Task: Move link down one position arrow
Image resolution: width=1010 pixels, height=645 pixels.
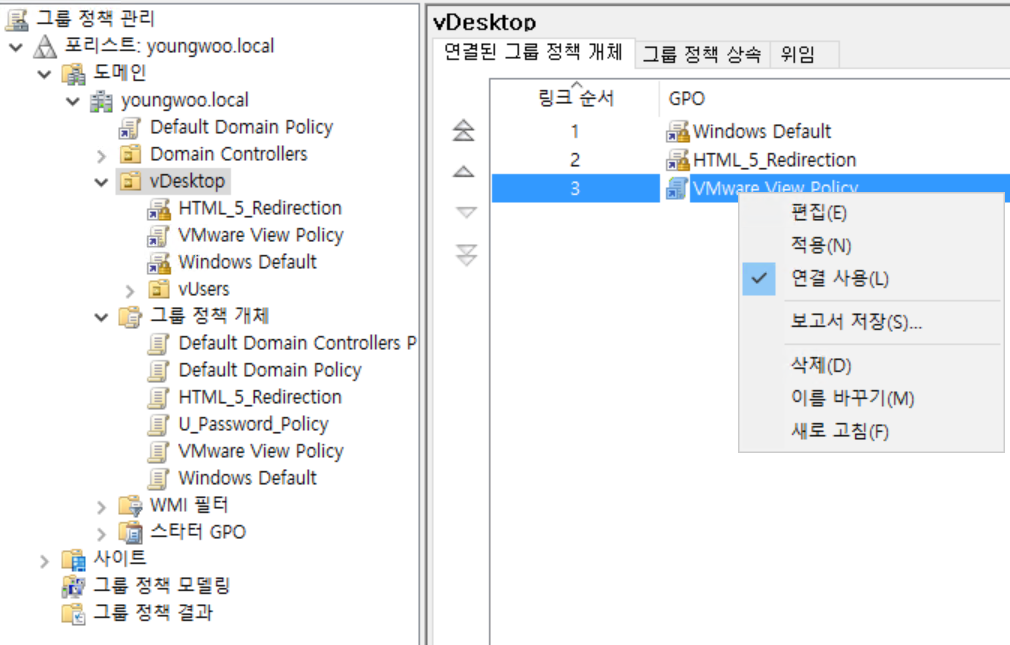Action: 466,213
